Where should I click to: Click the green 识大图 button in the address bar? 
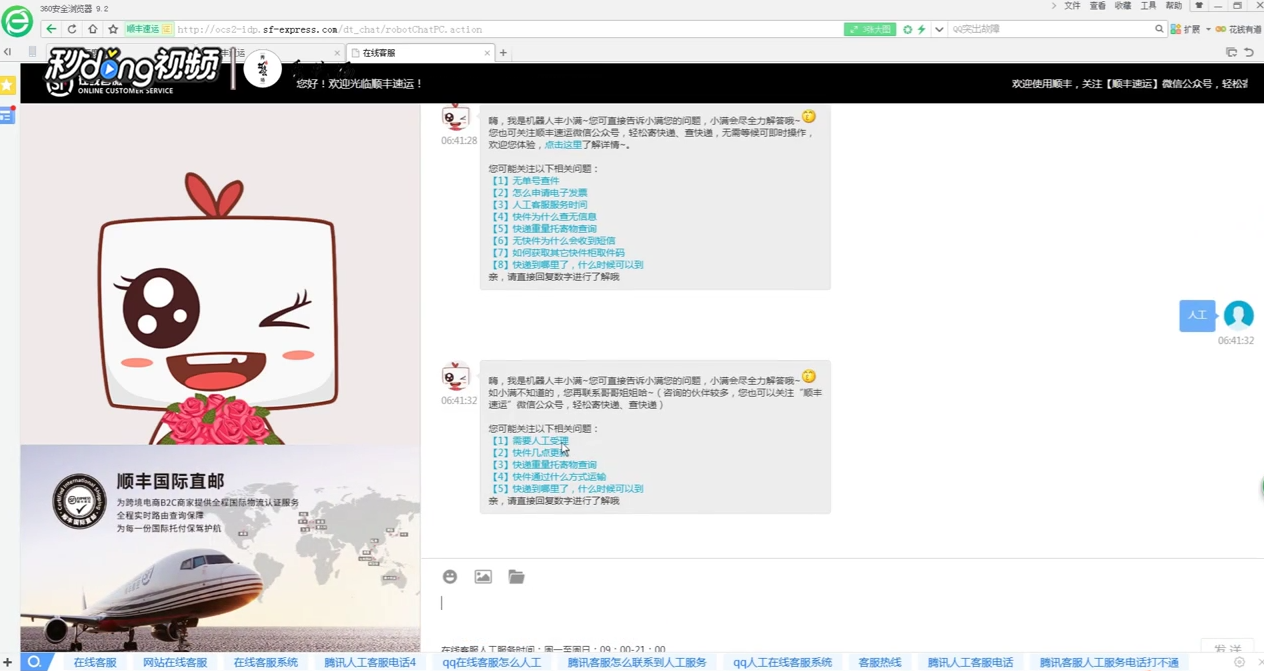click(x=870, y=29)
